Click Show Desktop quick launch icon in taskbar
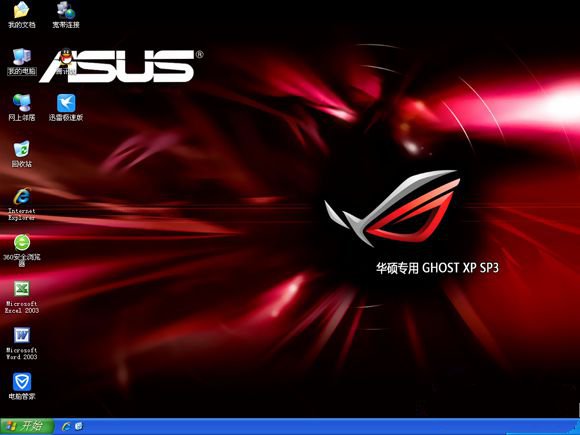This screenshot has height=435, width=580. [x=79, y=426]
